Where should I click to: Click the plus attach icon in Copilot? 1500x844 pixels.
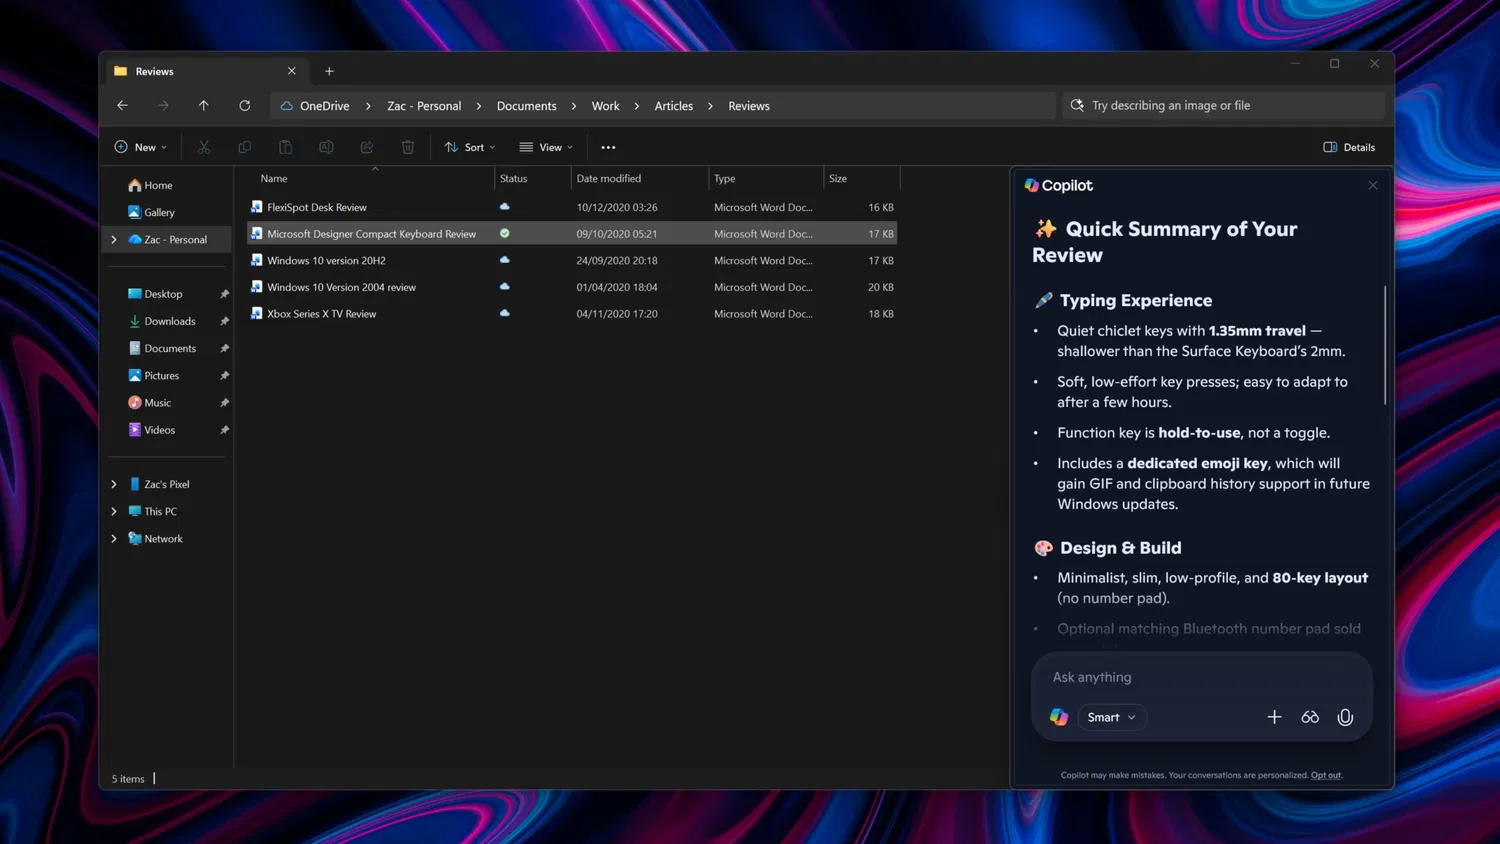[1274, 717]
